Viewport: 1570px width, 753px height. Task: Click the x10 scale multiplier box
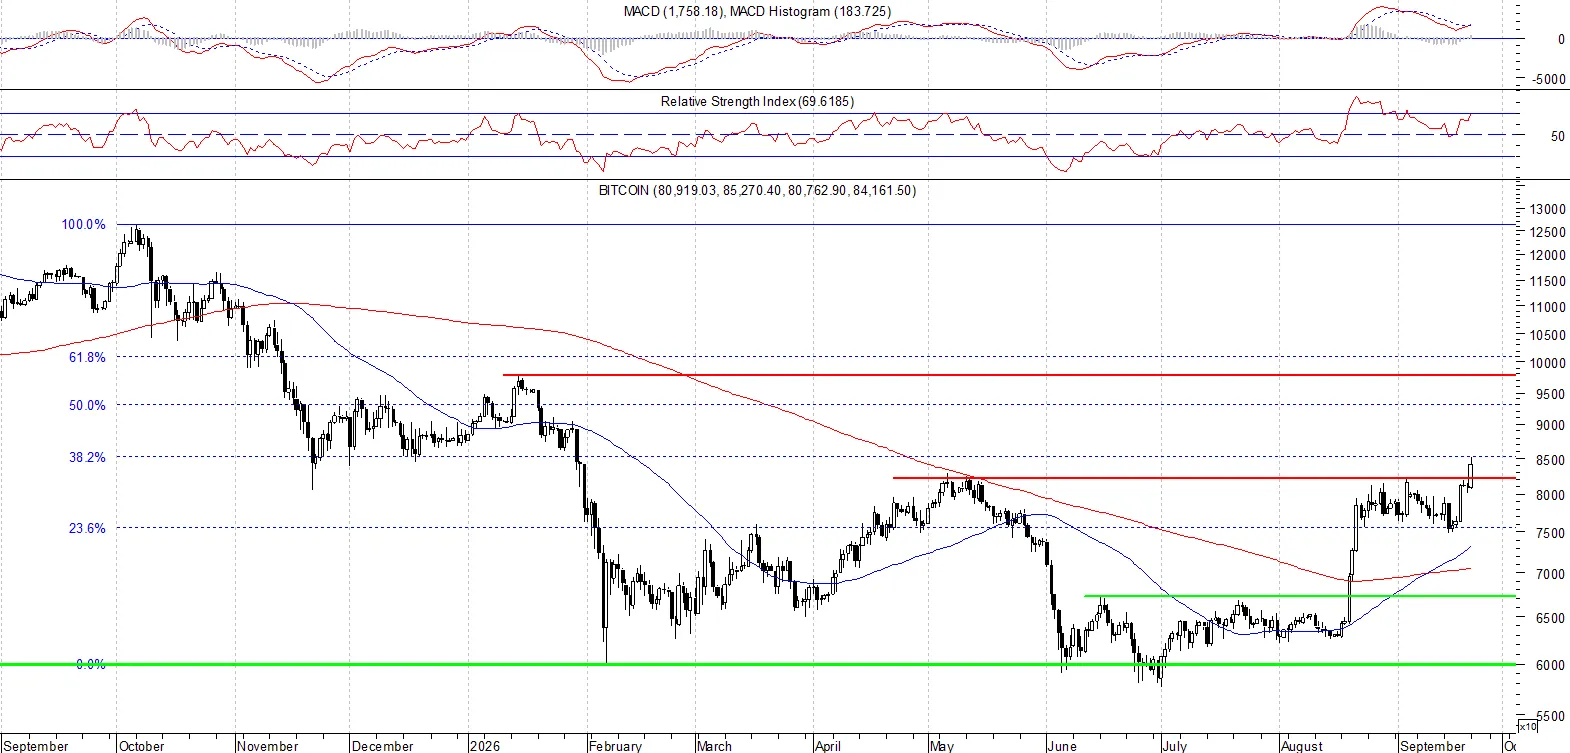(x=1528, y=726)
